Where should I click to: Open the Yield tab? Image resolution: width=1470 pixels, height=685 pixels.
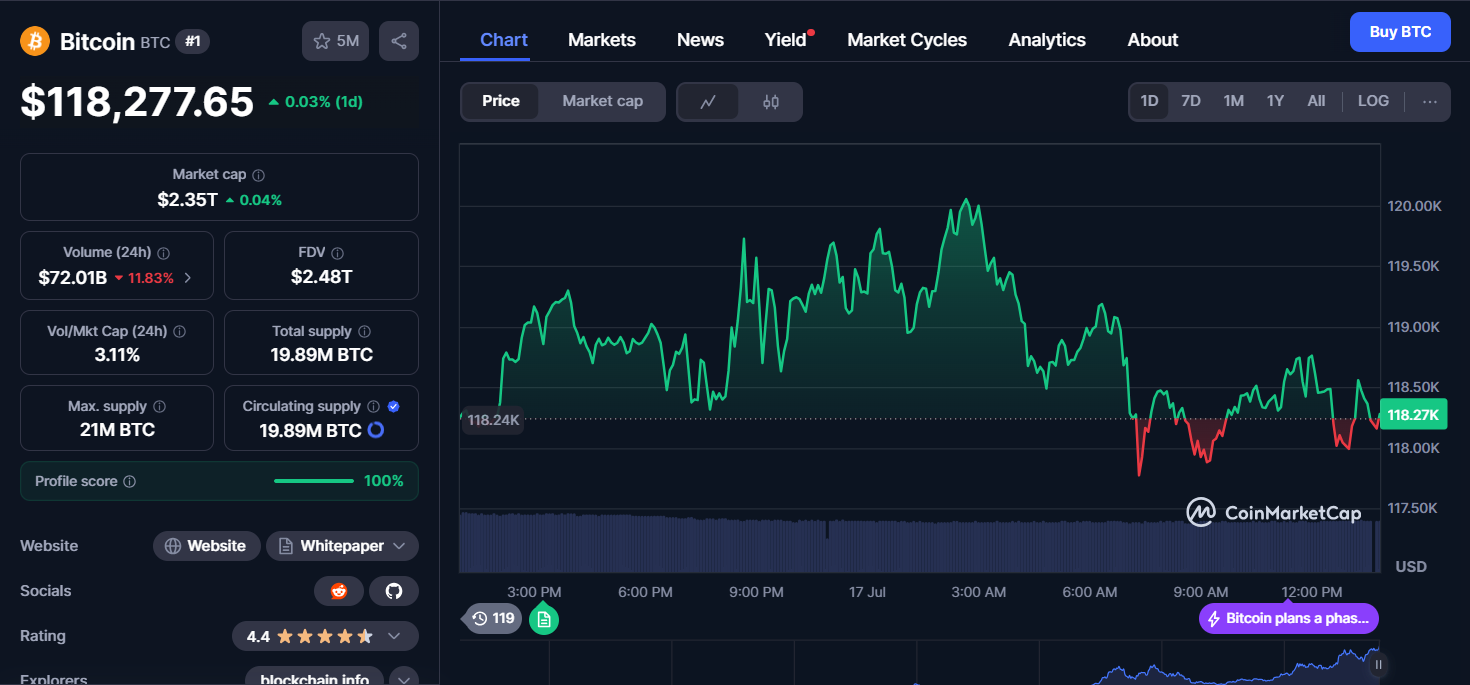tap(786, 40)
